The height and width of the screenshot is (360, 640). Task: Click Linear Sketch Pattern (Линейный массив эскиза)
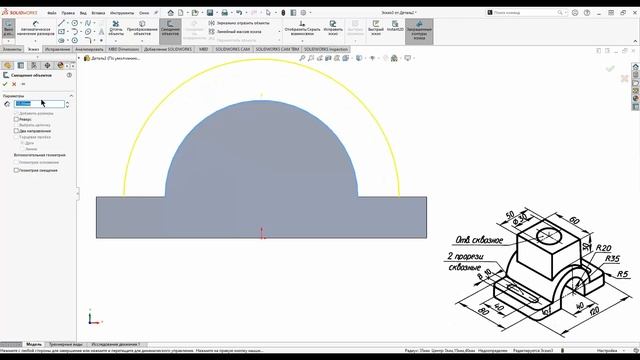click(x=235, y=31)
